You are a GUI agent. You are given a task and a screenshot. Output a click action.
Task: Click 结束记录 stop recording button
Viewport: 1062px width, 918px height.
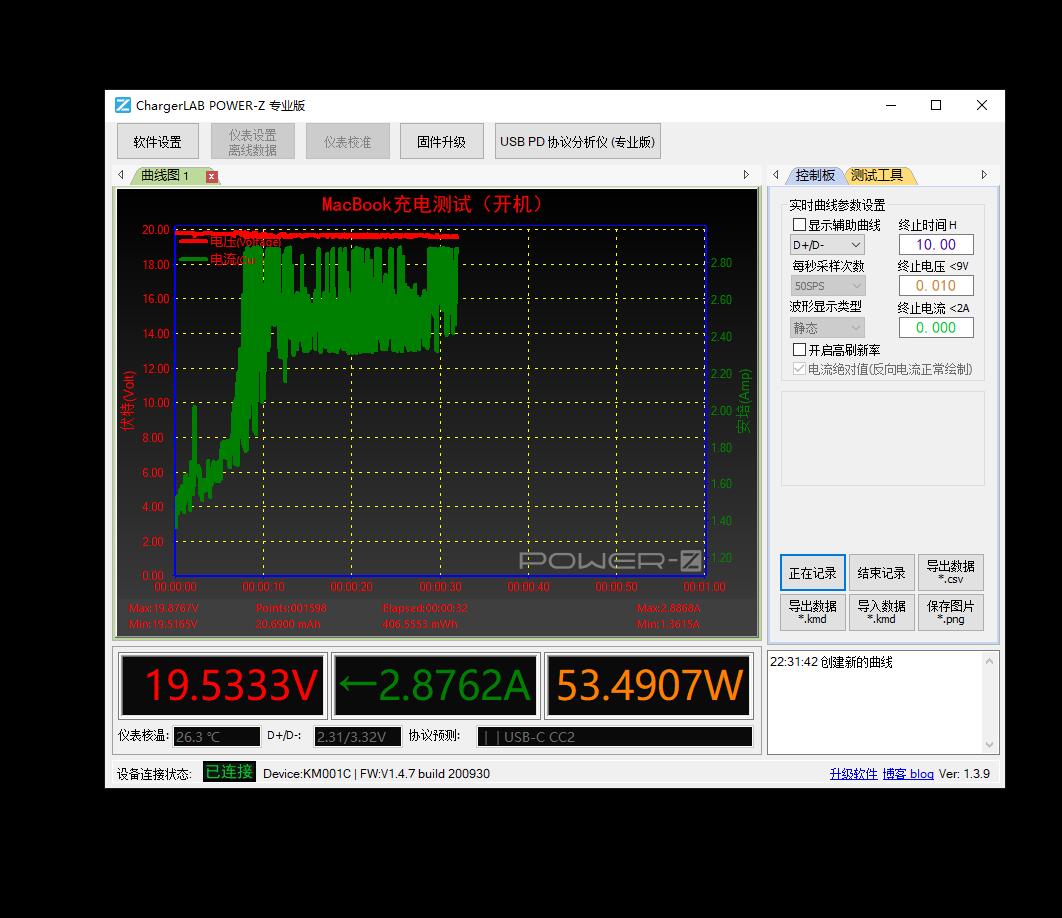[881, 573]
